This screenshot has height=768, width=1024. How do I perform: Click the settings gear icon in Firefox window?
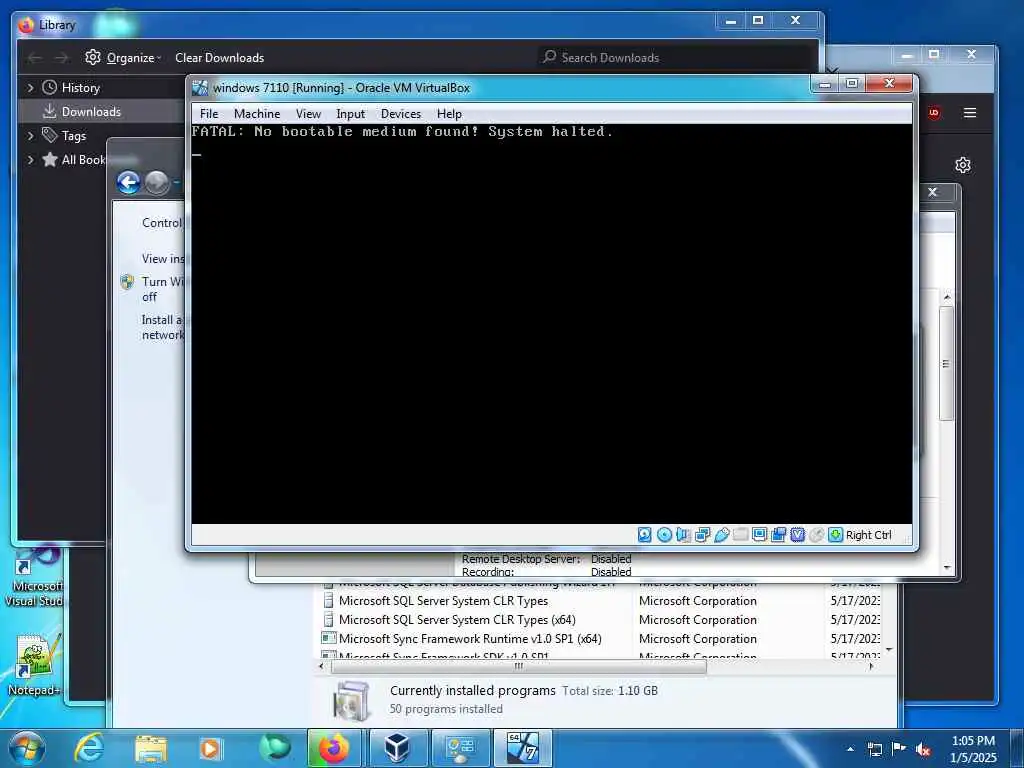[x=963, y=165]
